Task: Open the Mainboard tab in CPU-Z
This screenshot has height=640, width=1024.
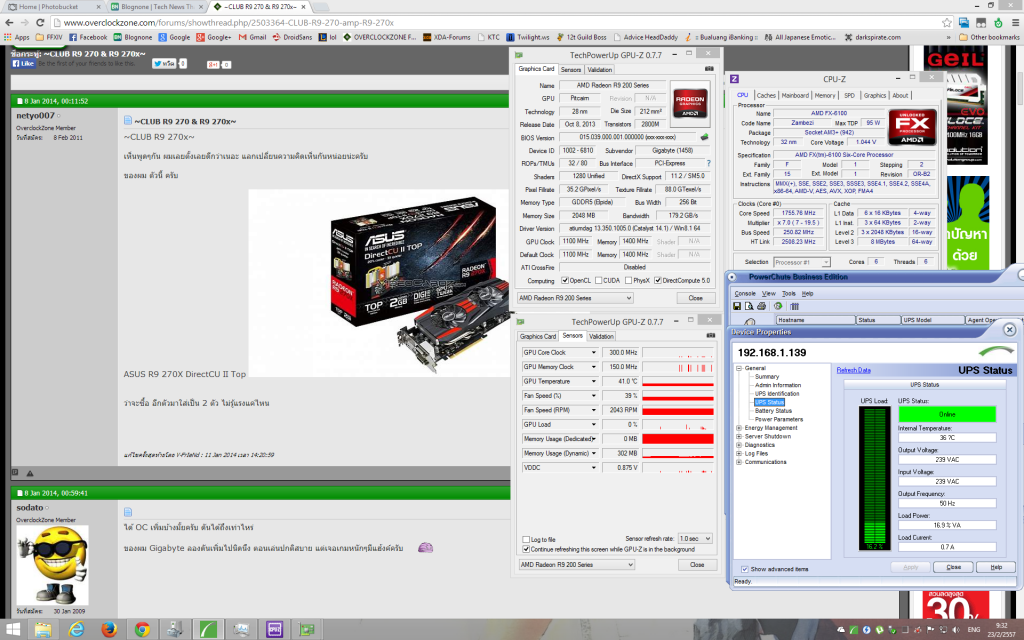Action: point(795,95)
